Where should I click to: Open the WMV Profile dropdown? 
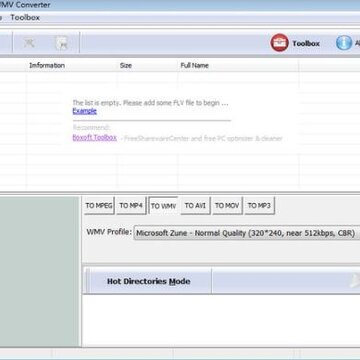pos(247,233)
